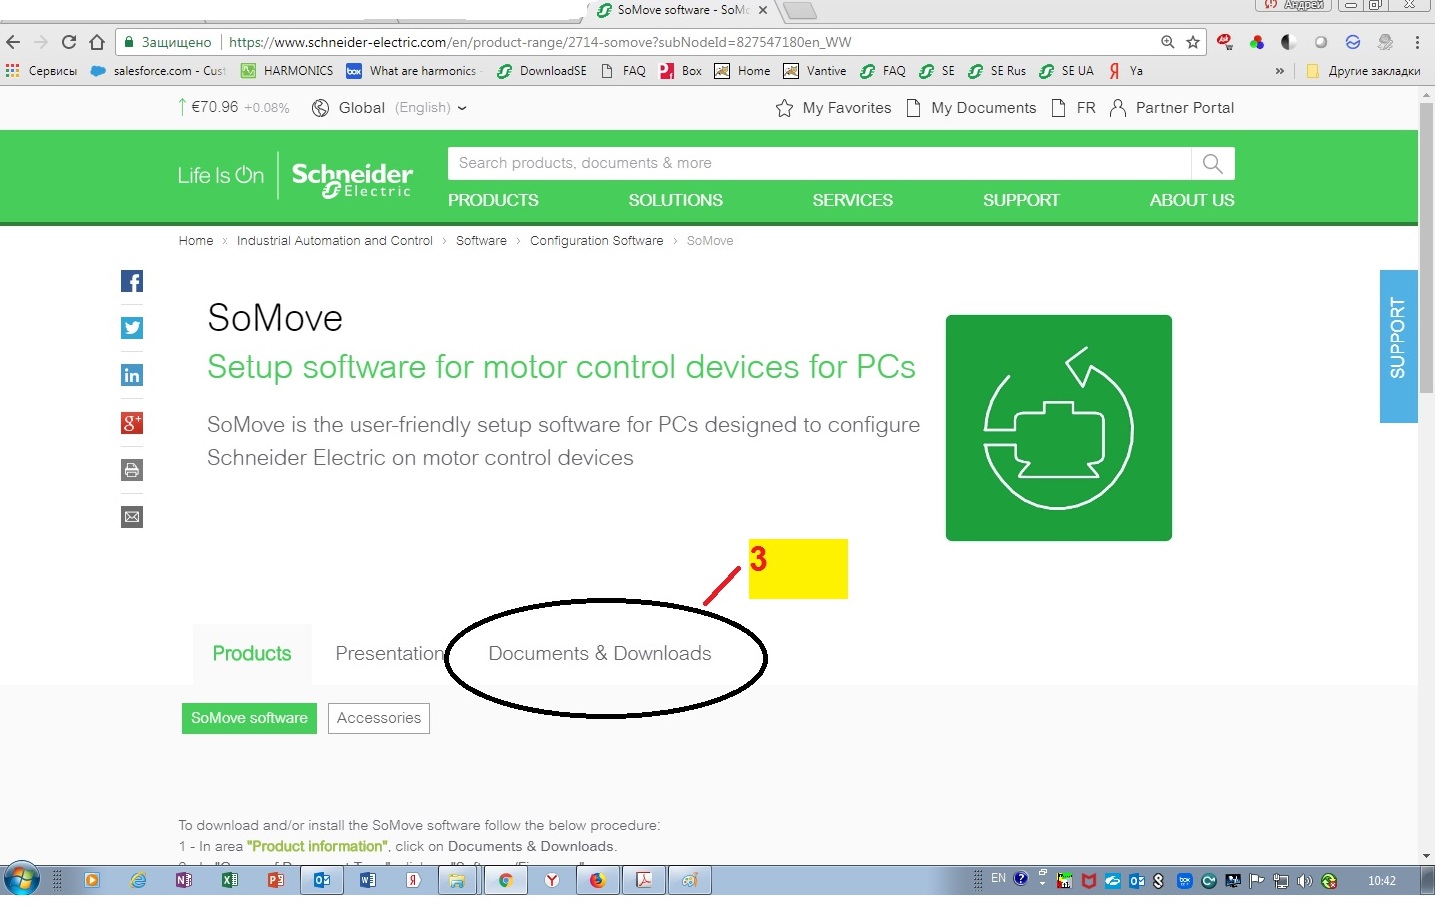Open the browser home page button
Image resolution: width=1445 pixels, height=913 pixels.
click(97, 42)
